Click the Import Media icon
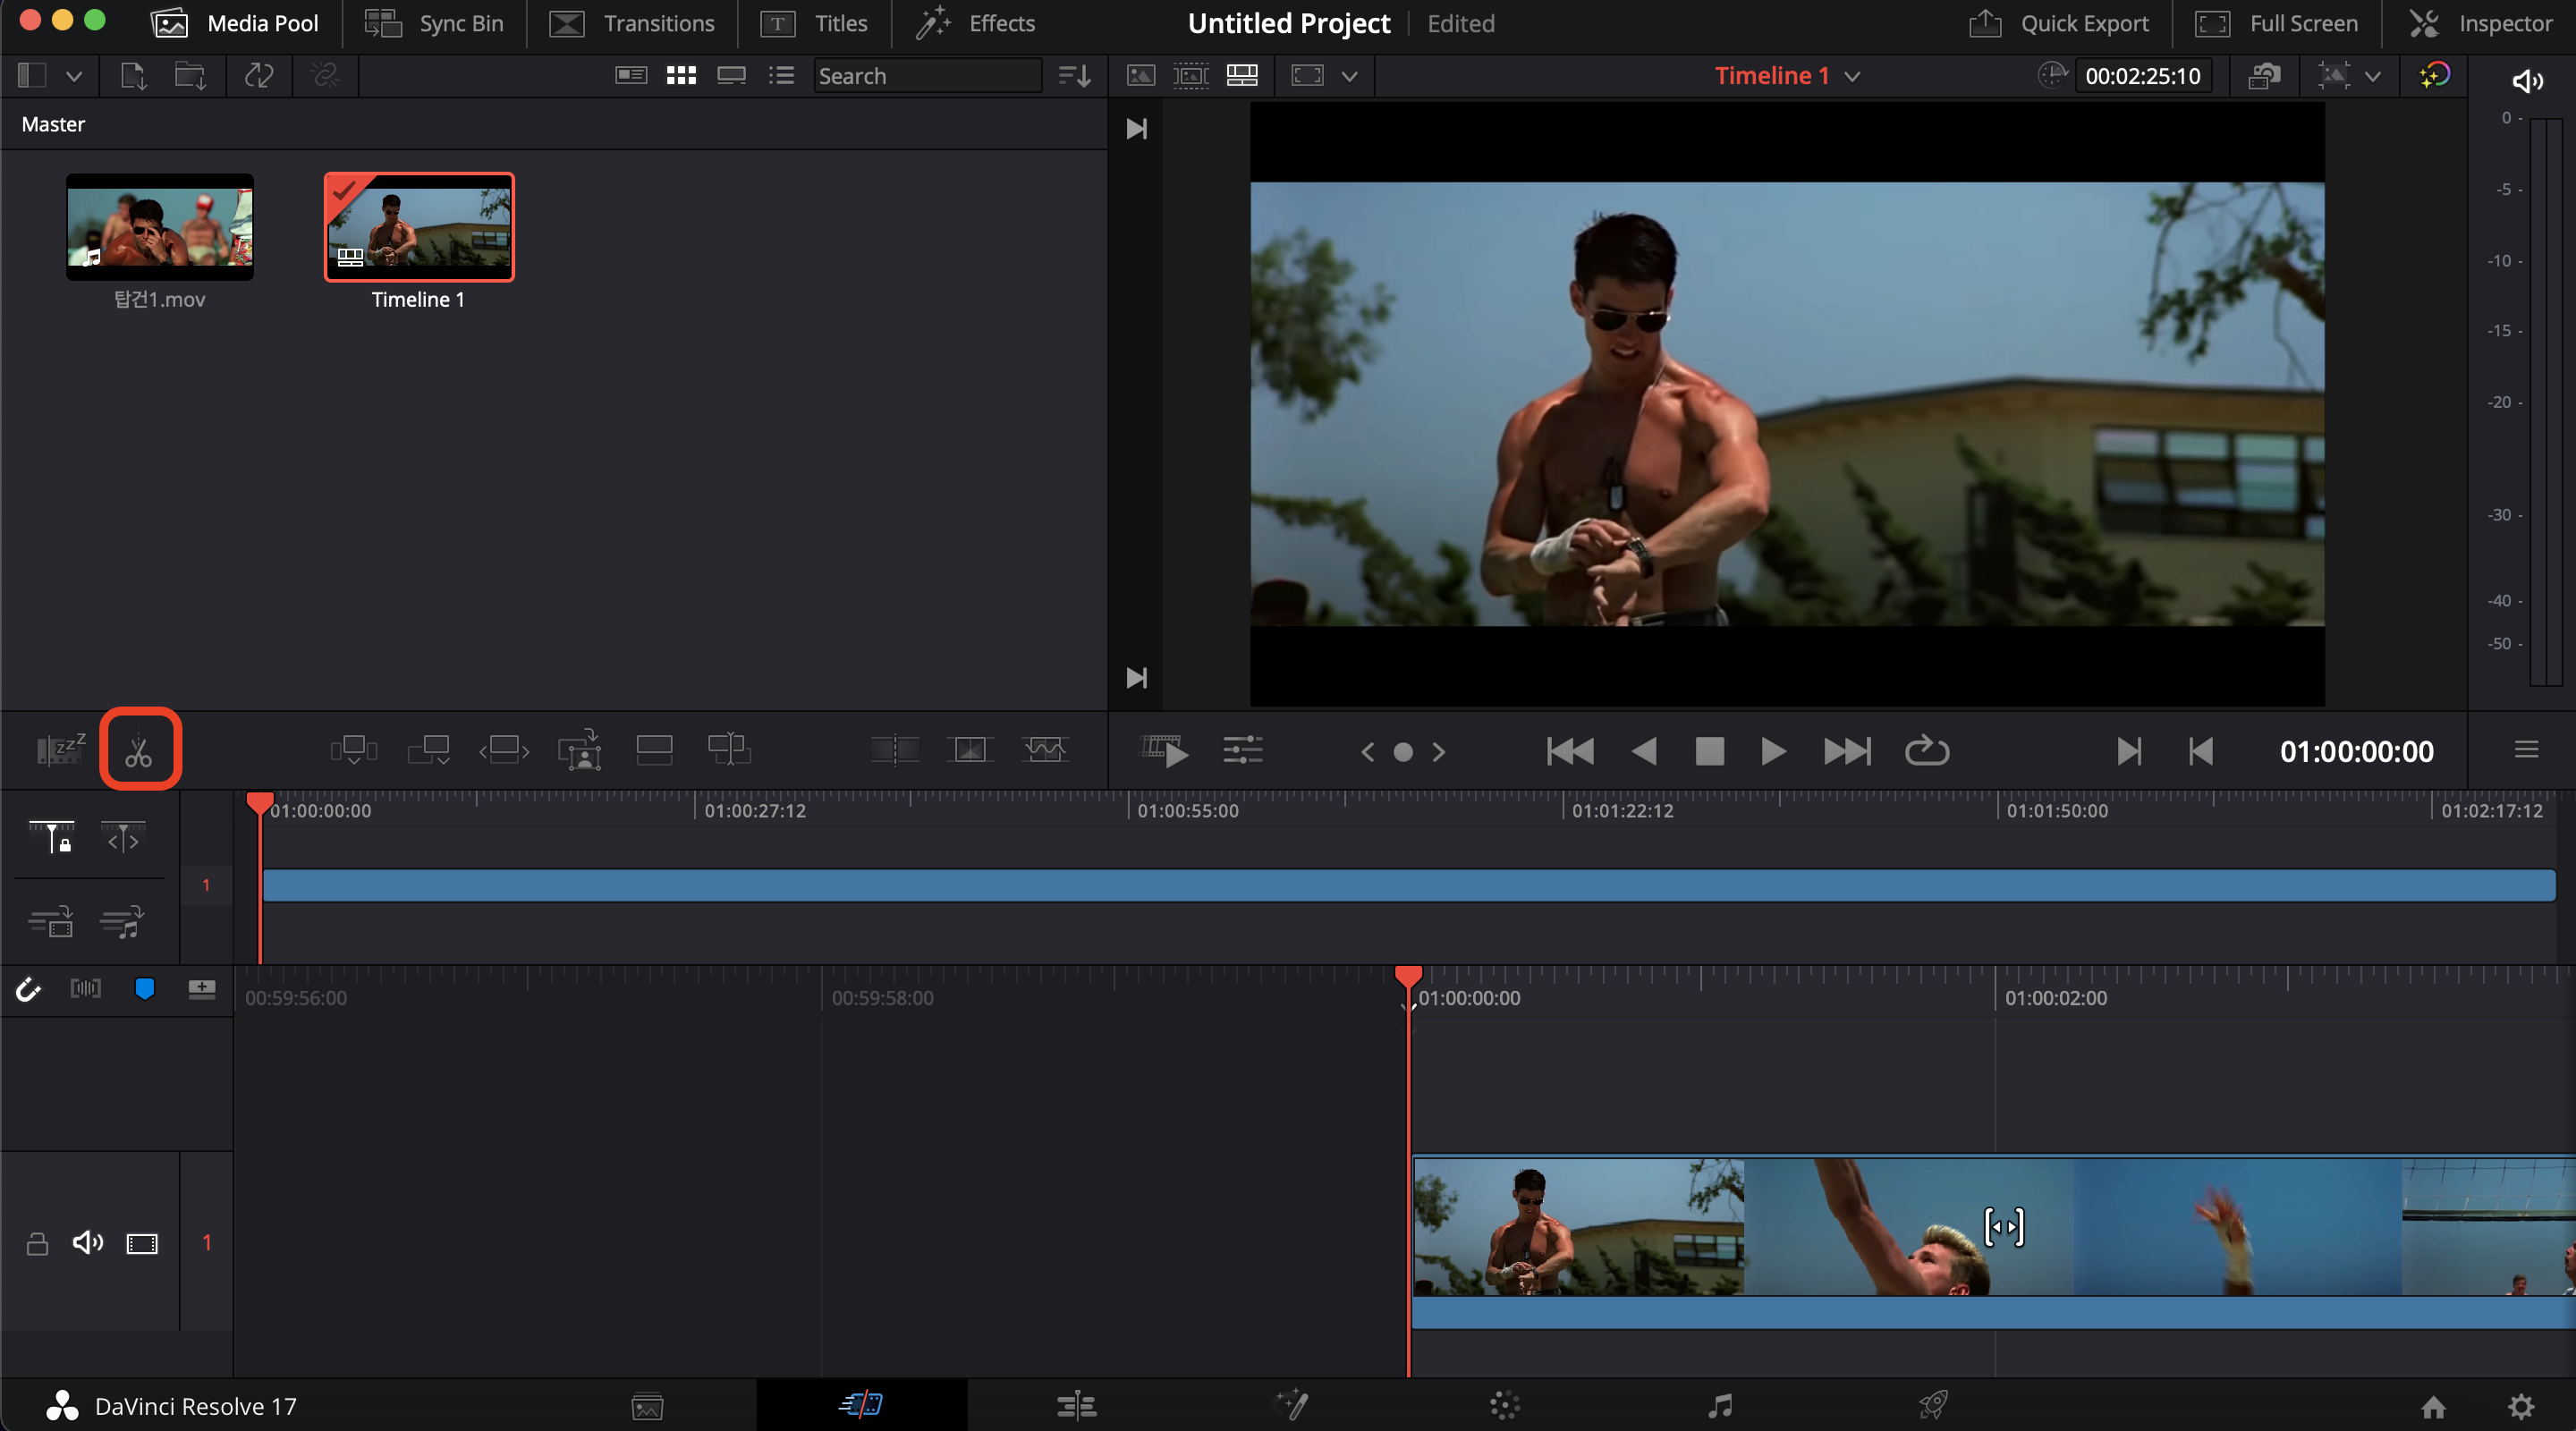The image size is (2576, 1431). pyautogui.click(x=133, y=76)
